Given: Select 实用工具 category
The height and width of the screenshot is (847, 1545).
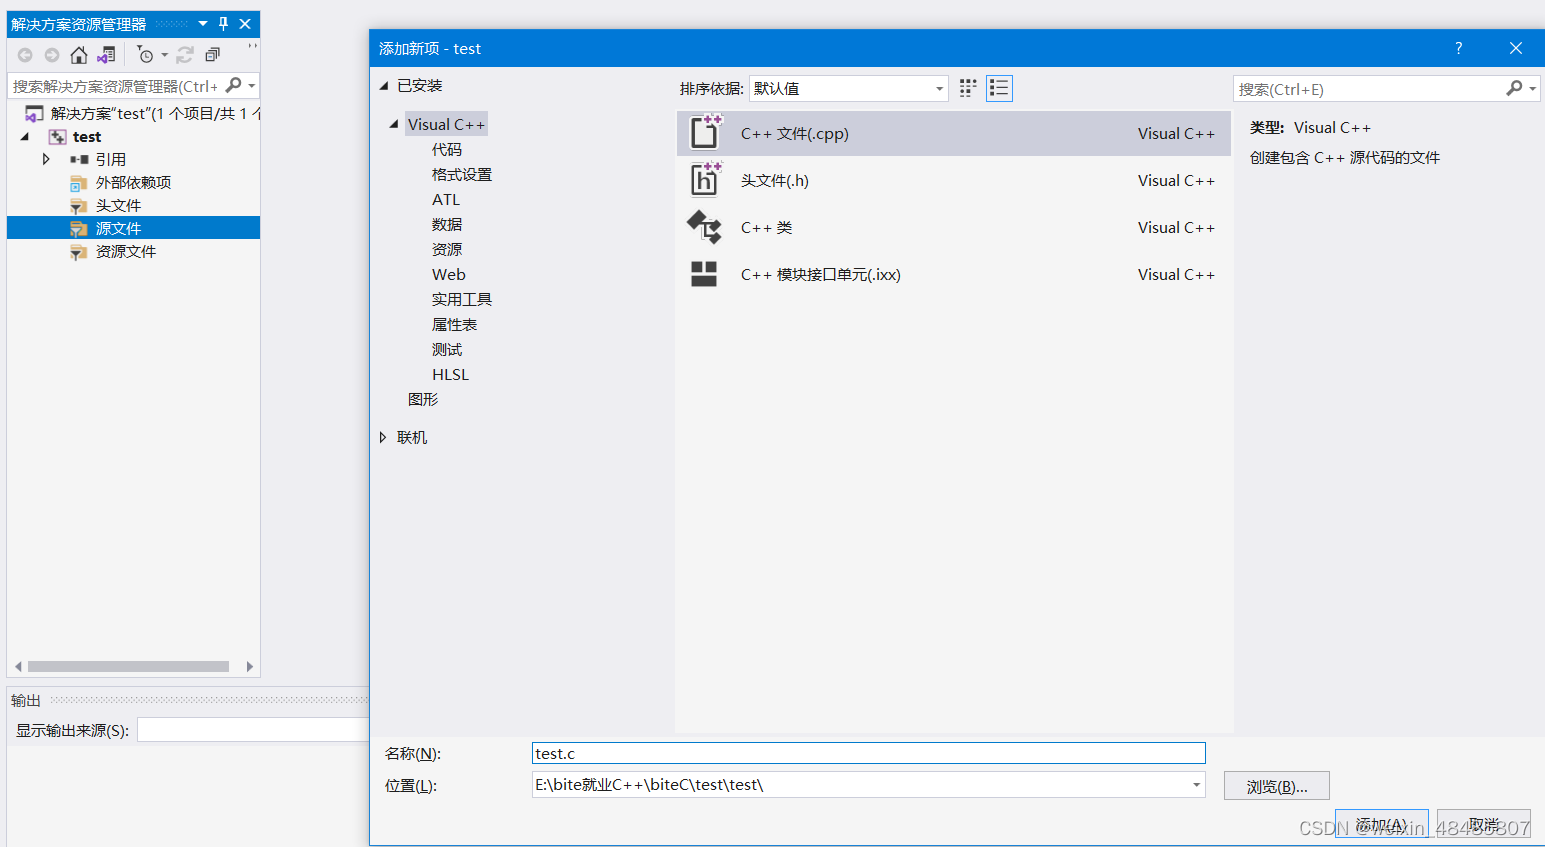Looking at the screenshot, I should click(x=462, y=299).
